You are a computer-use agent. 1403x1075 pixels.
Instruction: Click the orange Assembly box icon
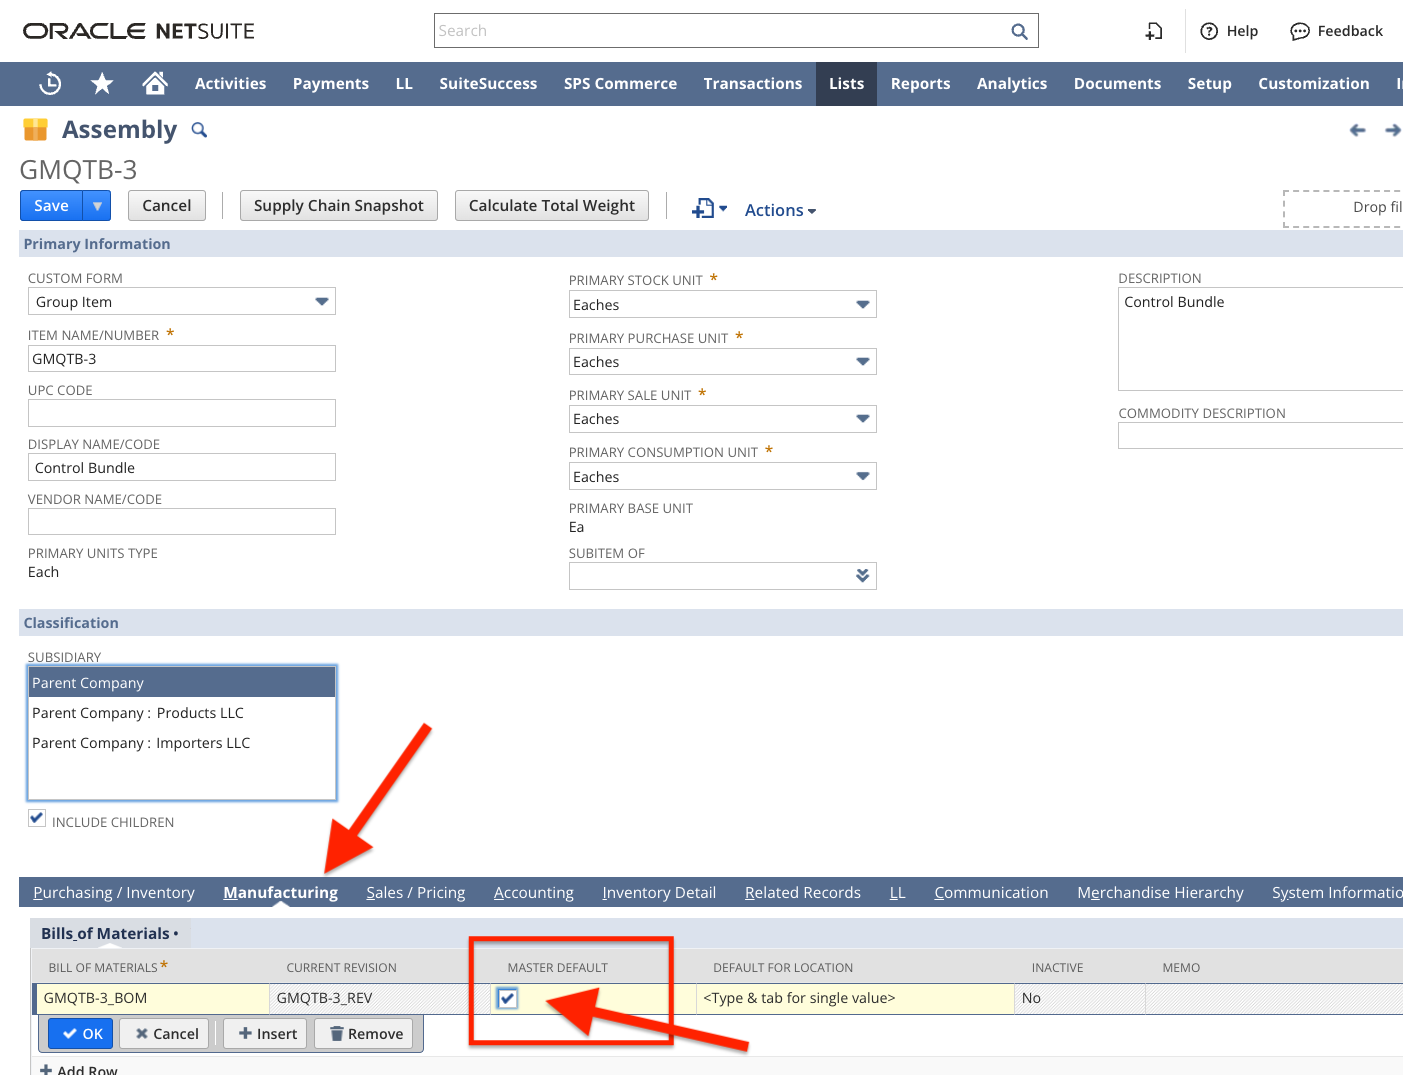point(36,129)
